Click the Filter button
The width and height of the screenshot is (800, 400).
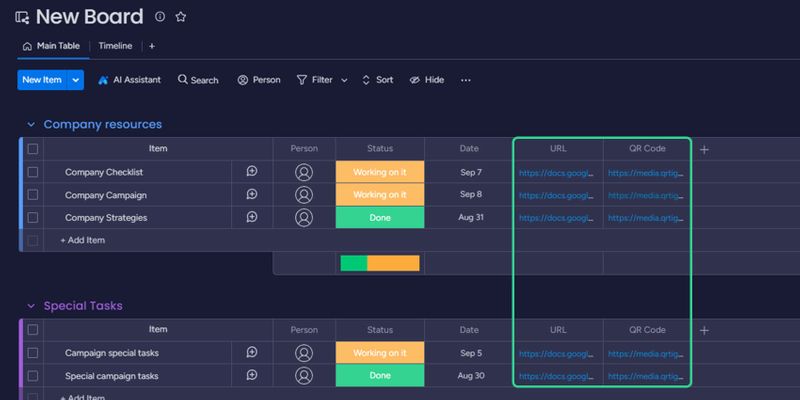pos(315,80)
